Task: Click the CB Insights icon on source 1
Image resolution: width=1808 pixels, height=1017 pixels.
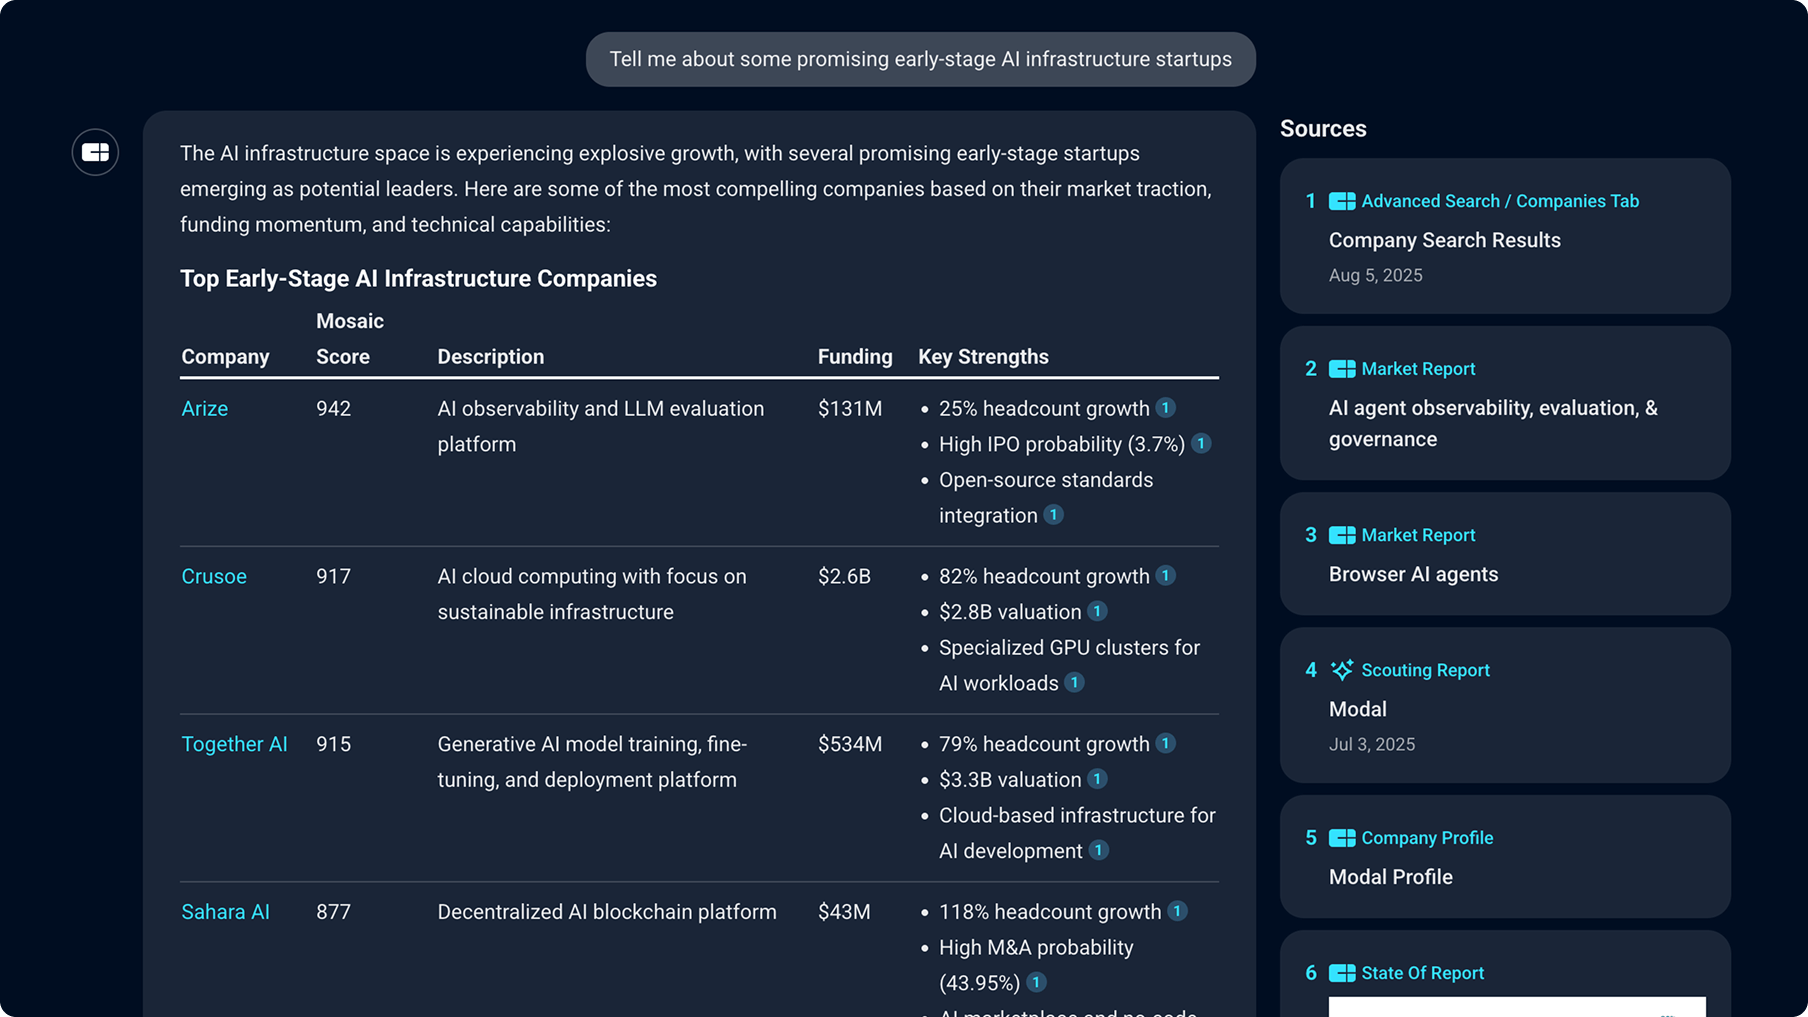Action: click(x=1344, y=200)
